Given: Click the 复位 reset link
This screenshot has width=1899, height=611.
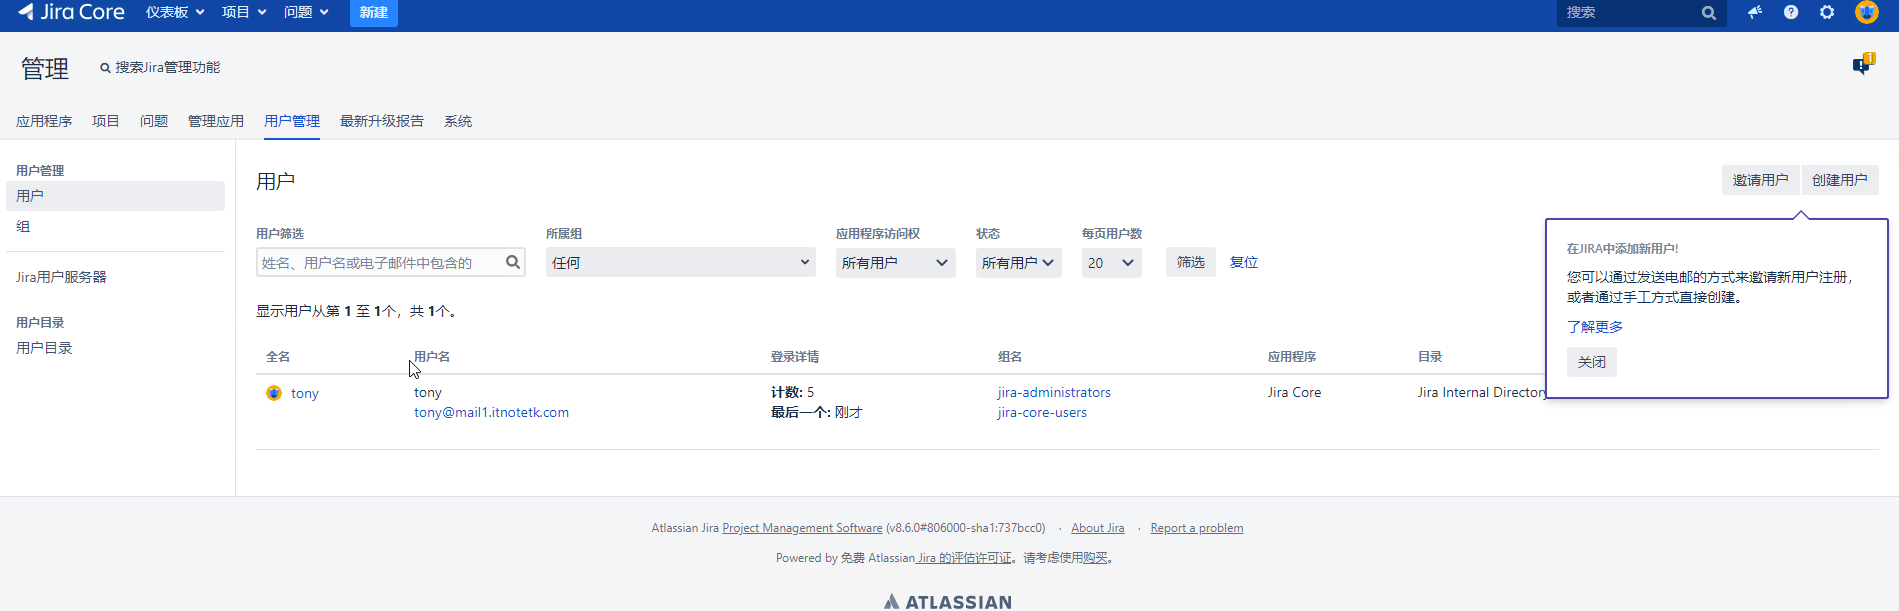Looking at the screenshot, I should [x=1244, y=262].
